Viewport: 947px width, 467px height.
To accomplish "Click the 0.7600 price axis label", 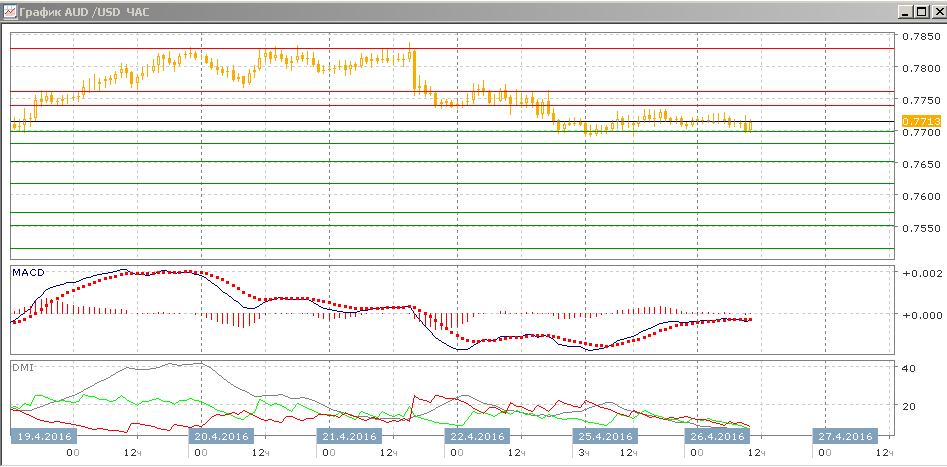I will coord(920,196).
